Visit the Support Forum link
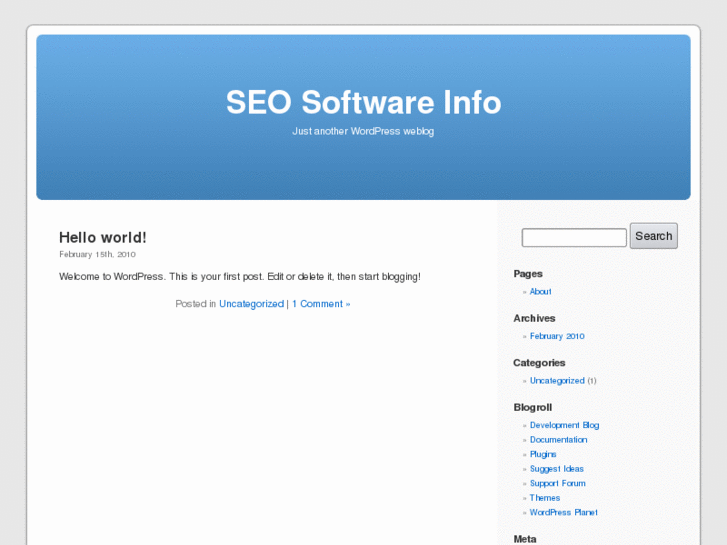Viewport: 727px width, 545px height. pos(557,483)
